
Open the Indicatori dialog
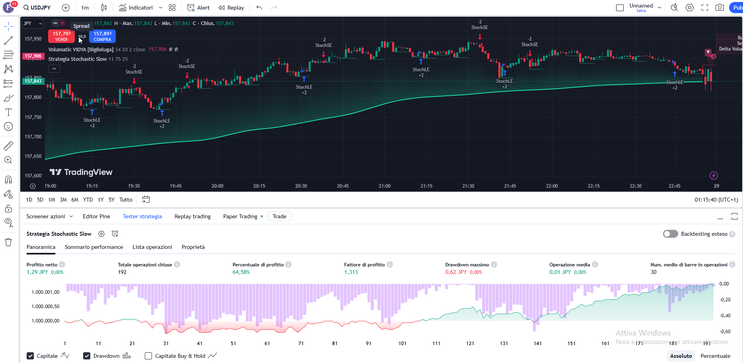point(136,8)
